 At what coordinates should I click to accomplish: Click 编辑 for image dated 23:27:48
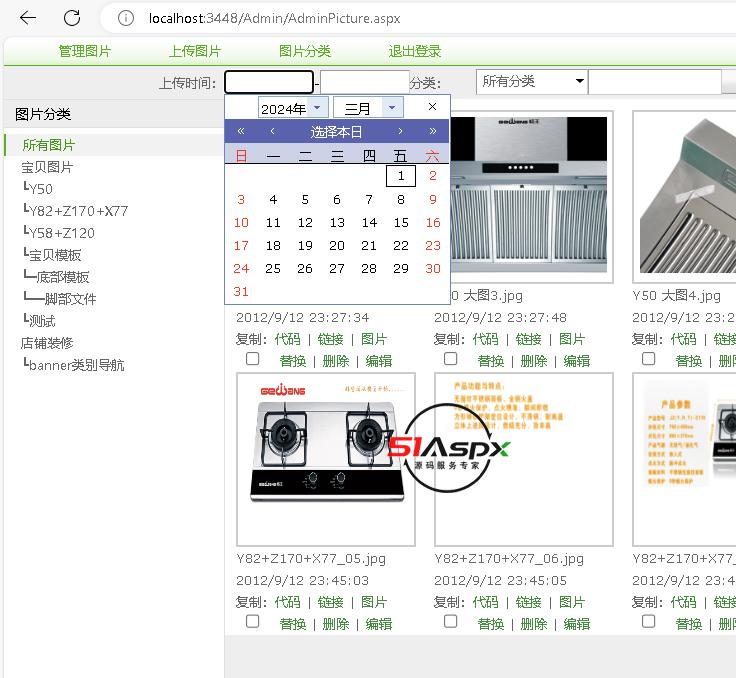click(576, 361)
